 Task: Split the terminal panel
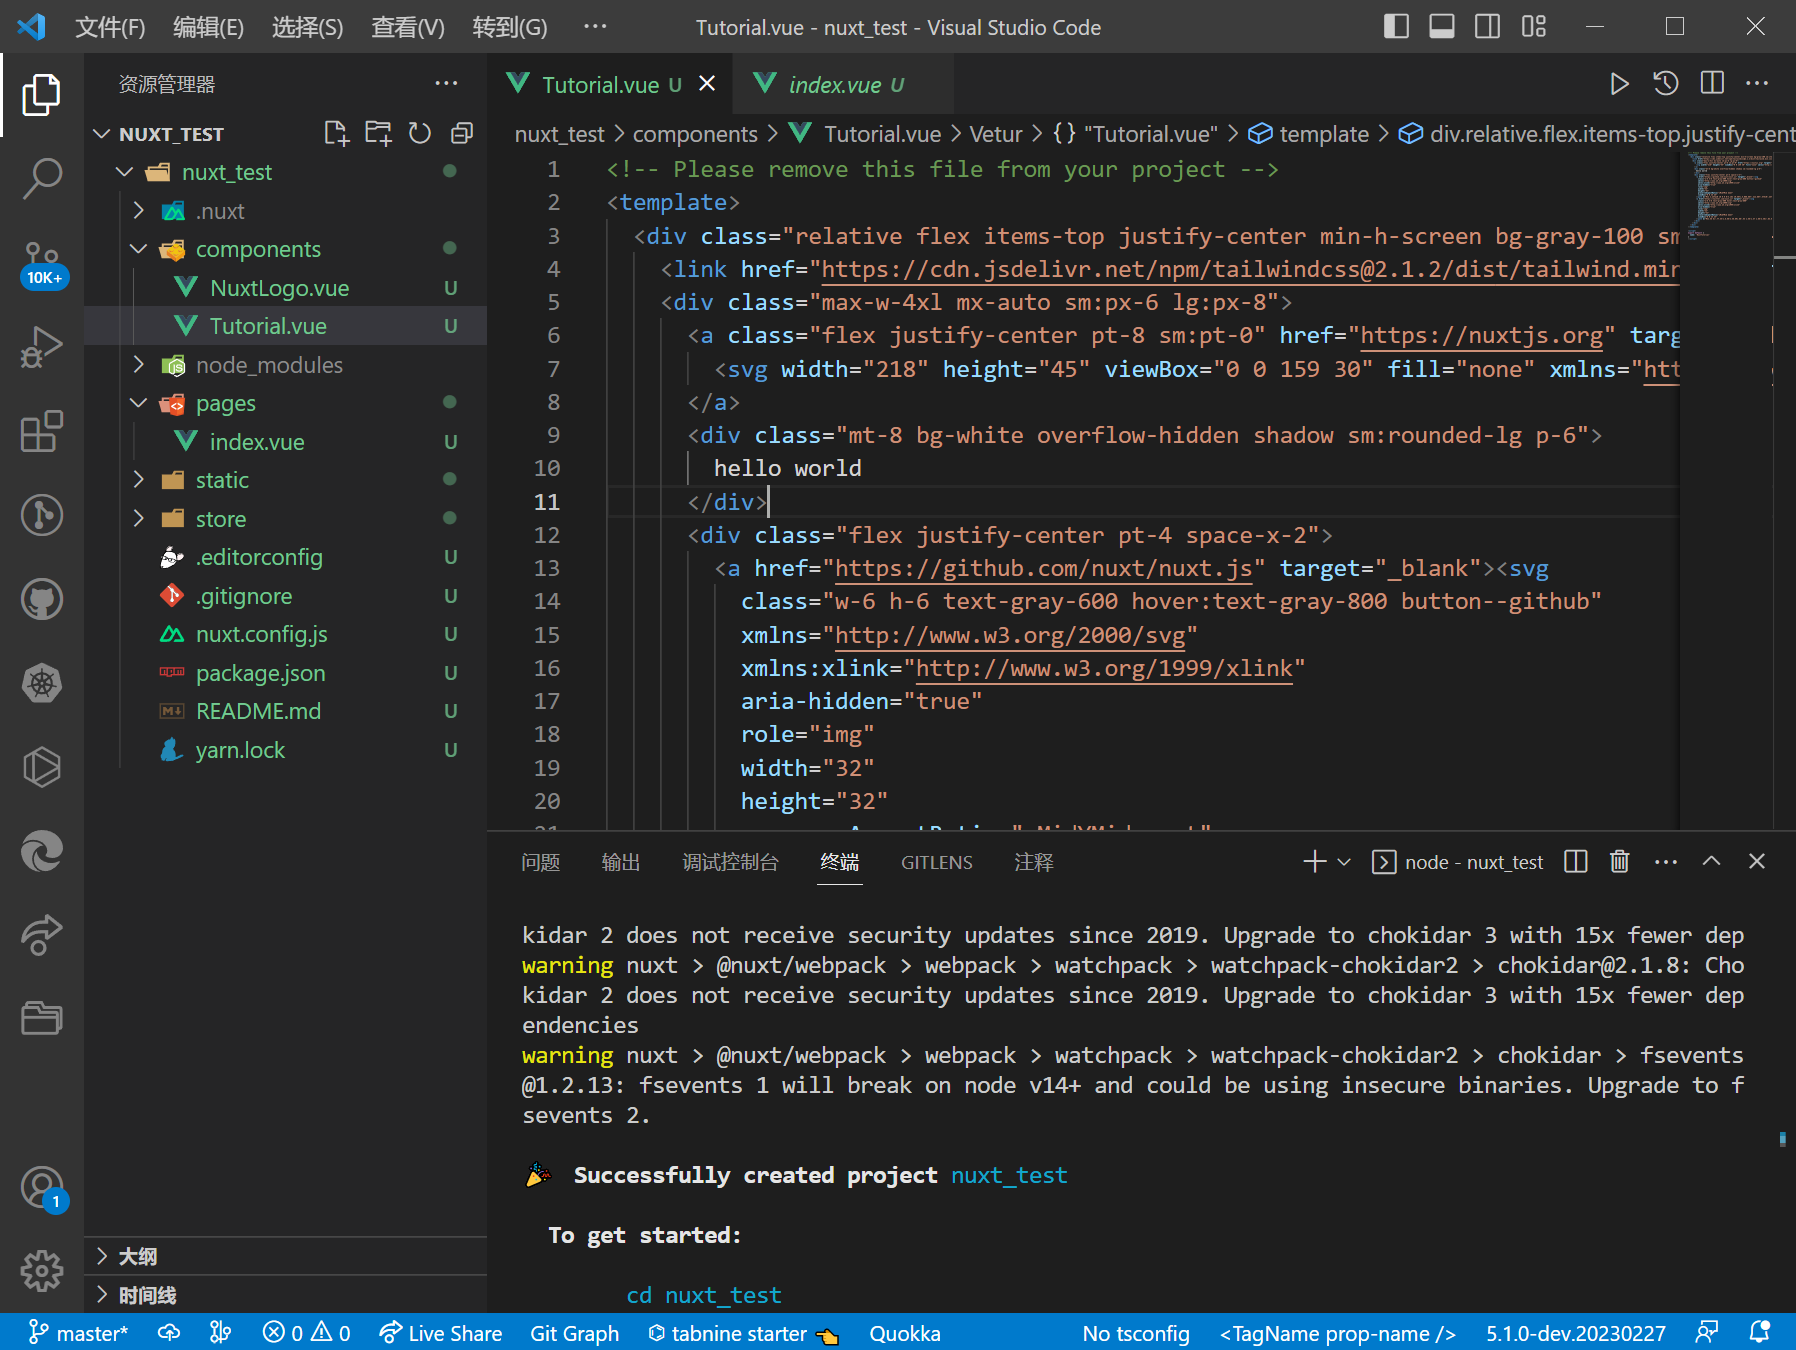click(1576, 861)
